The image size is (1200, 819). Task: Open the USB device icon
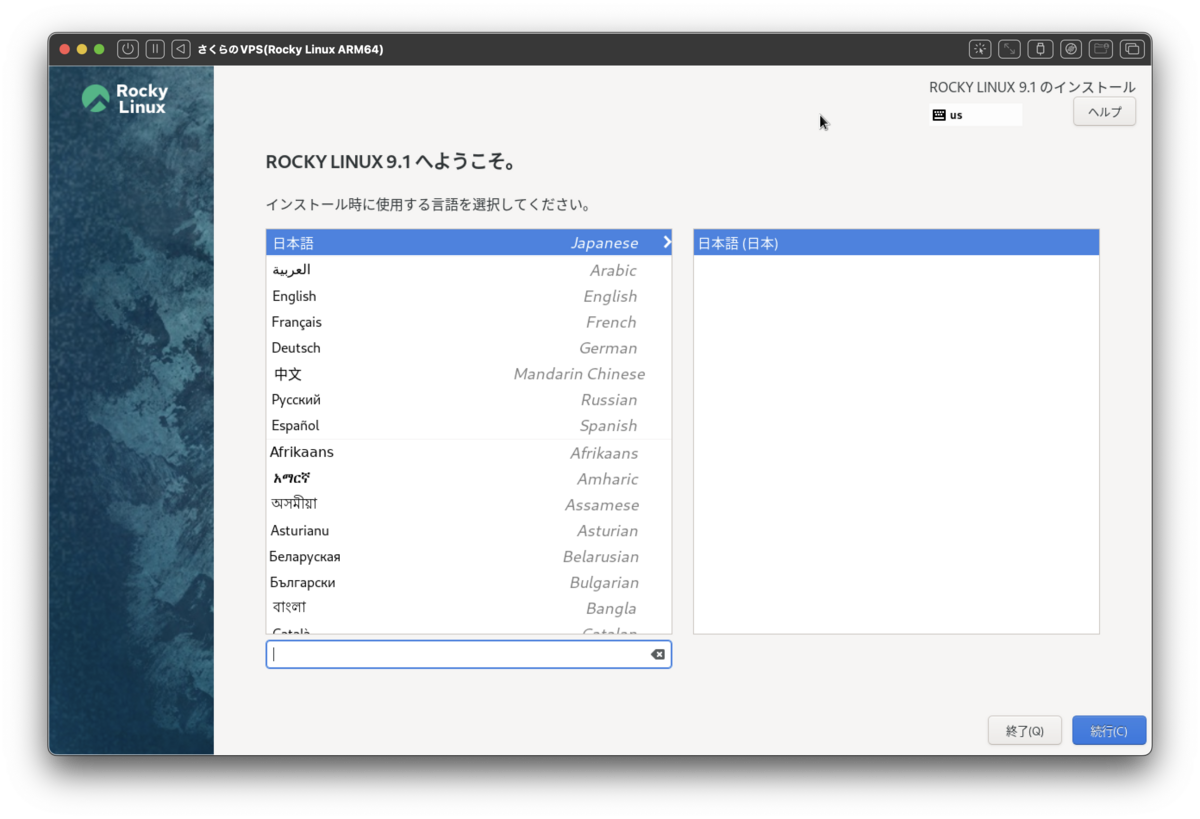point(1040,48)
